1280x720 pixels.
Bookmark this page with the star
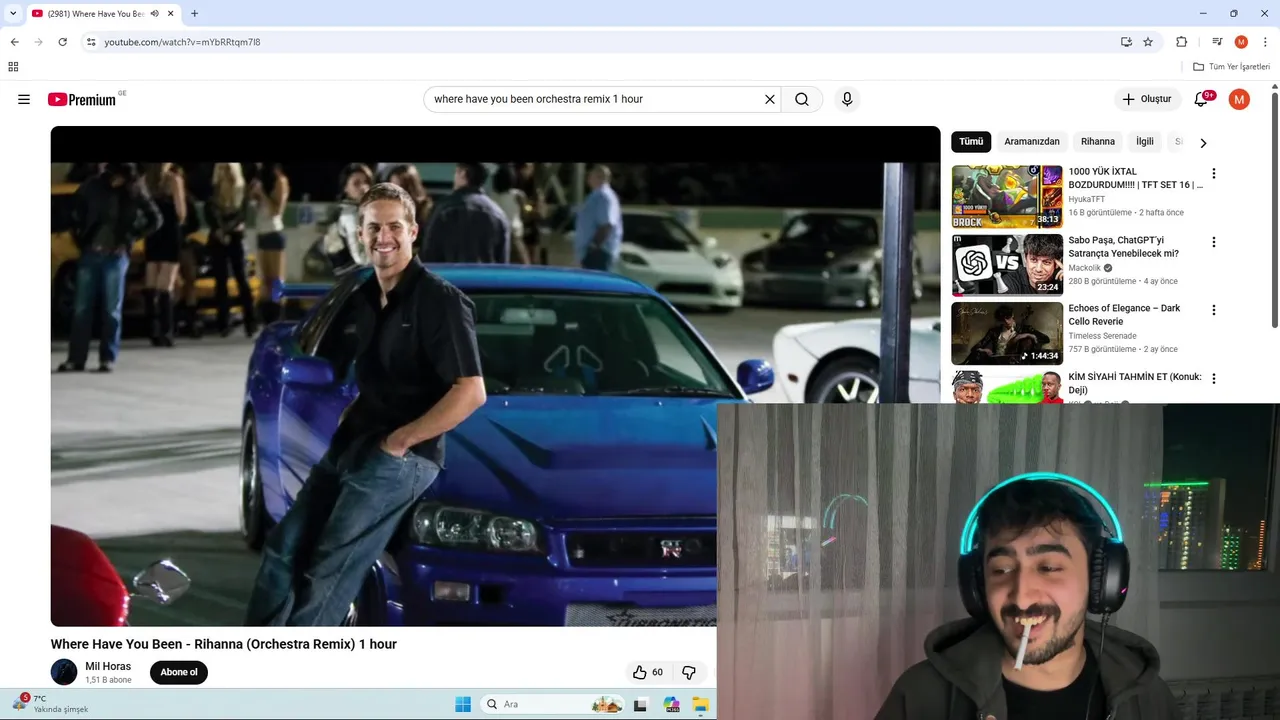pyautogui.click(x=1148, y=42)
